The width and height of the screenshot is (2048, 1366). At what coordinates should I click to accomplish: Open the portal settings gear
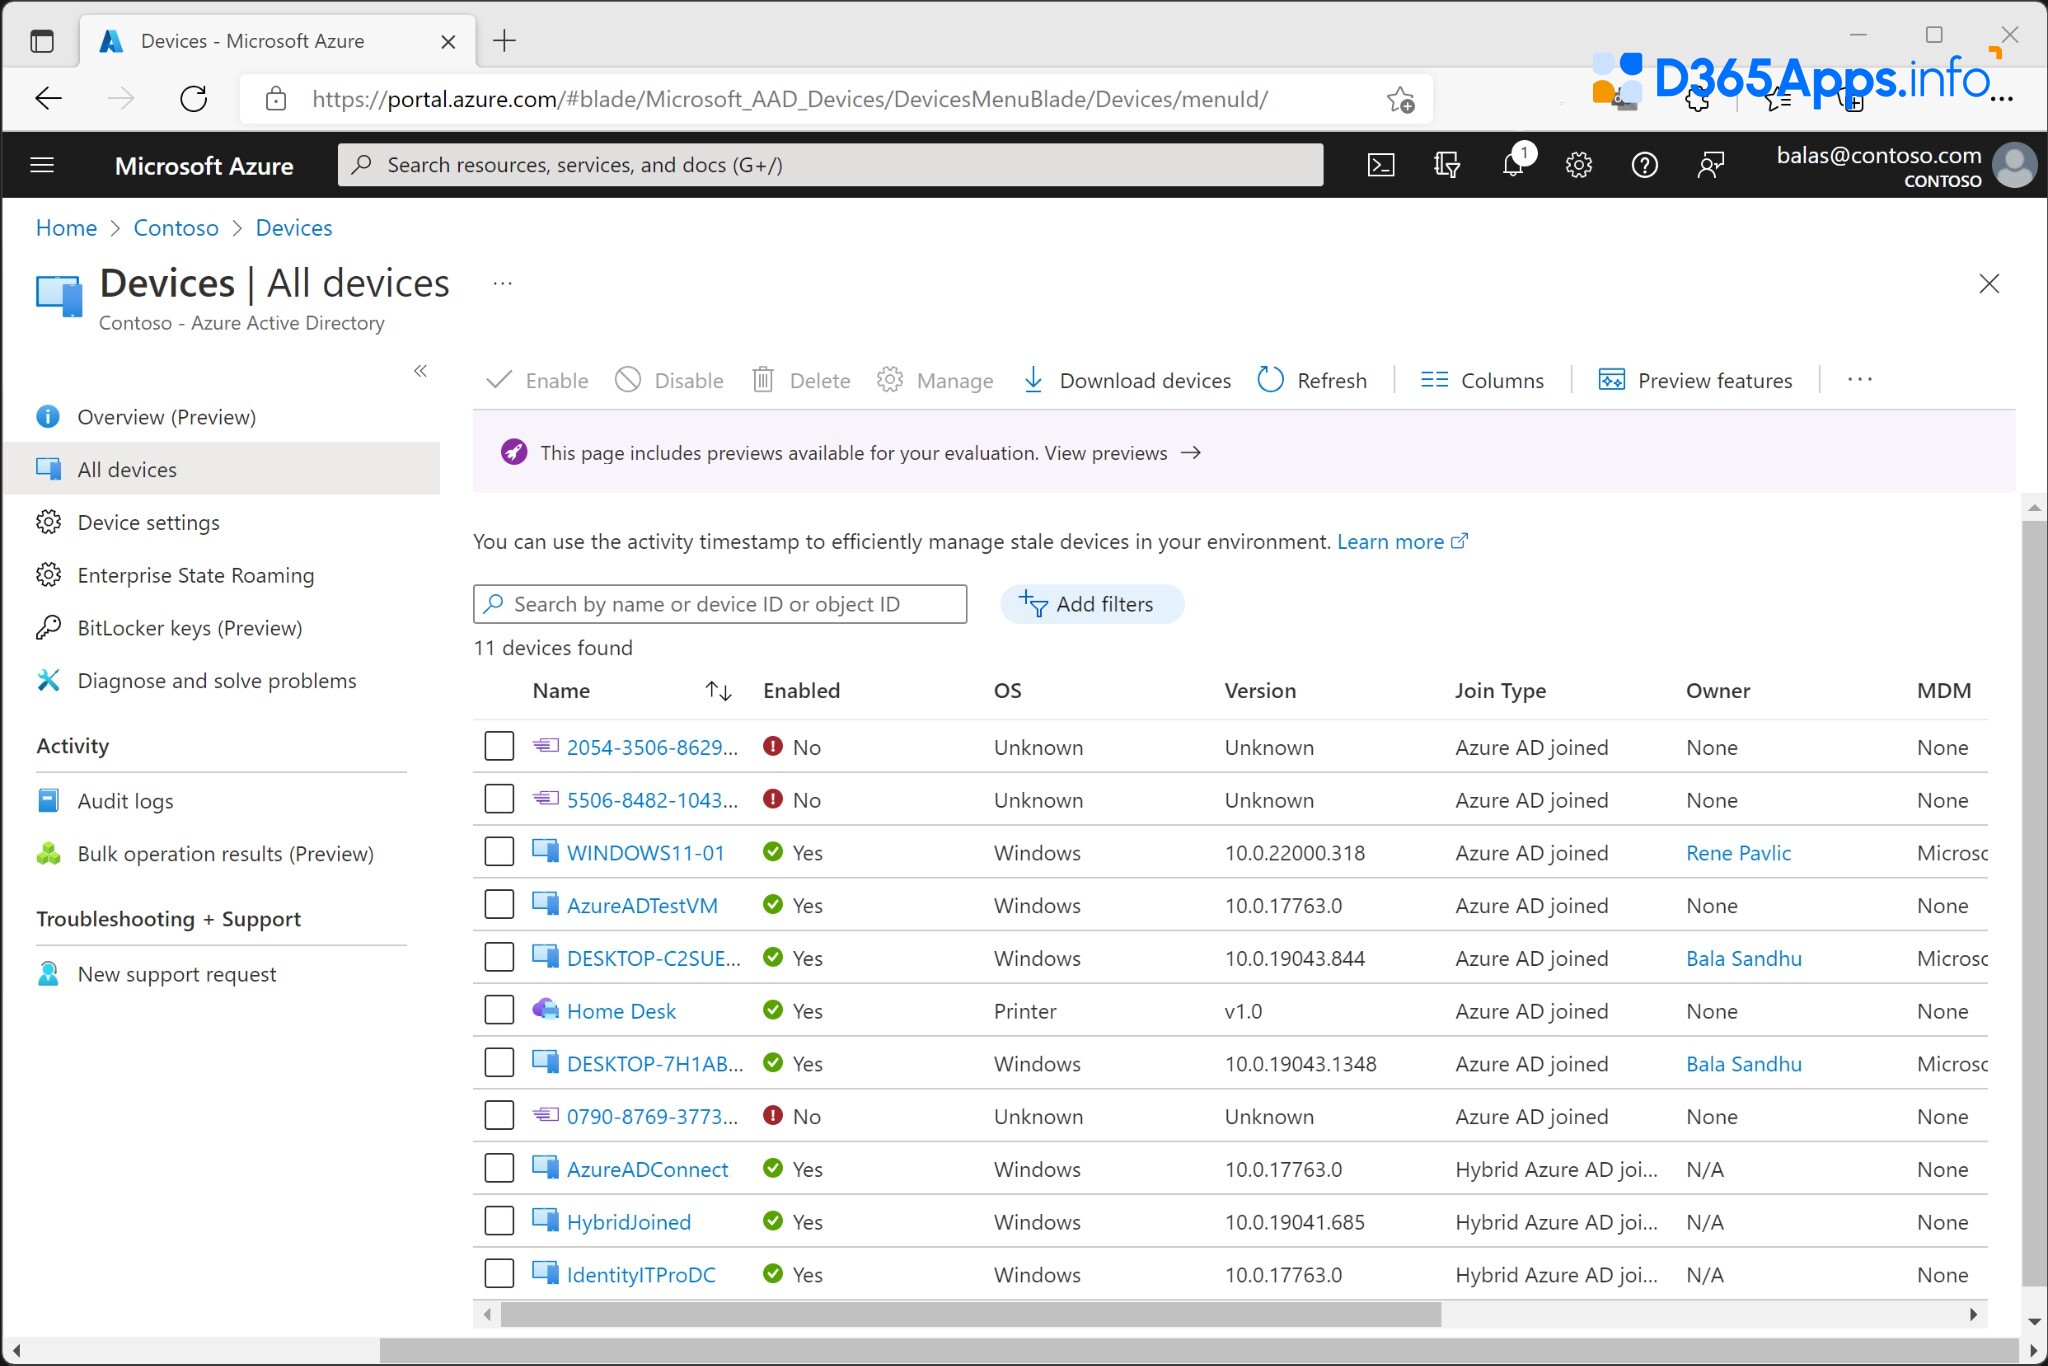click(1578, 164)
